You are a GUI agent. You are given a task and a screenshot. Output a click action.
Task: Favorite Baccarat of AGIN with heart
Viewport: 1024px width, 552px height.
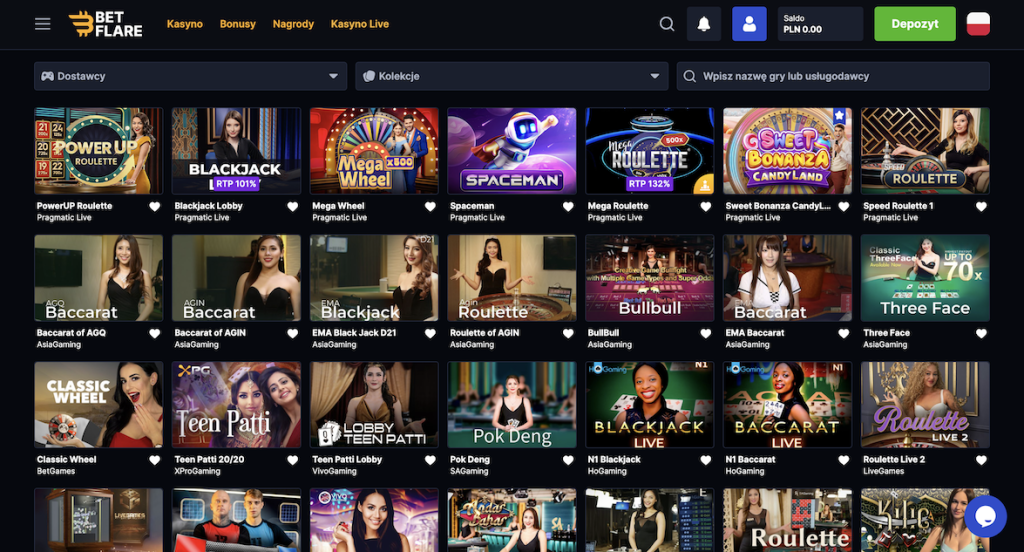[x=293, y=333]
